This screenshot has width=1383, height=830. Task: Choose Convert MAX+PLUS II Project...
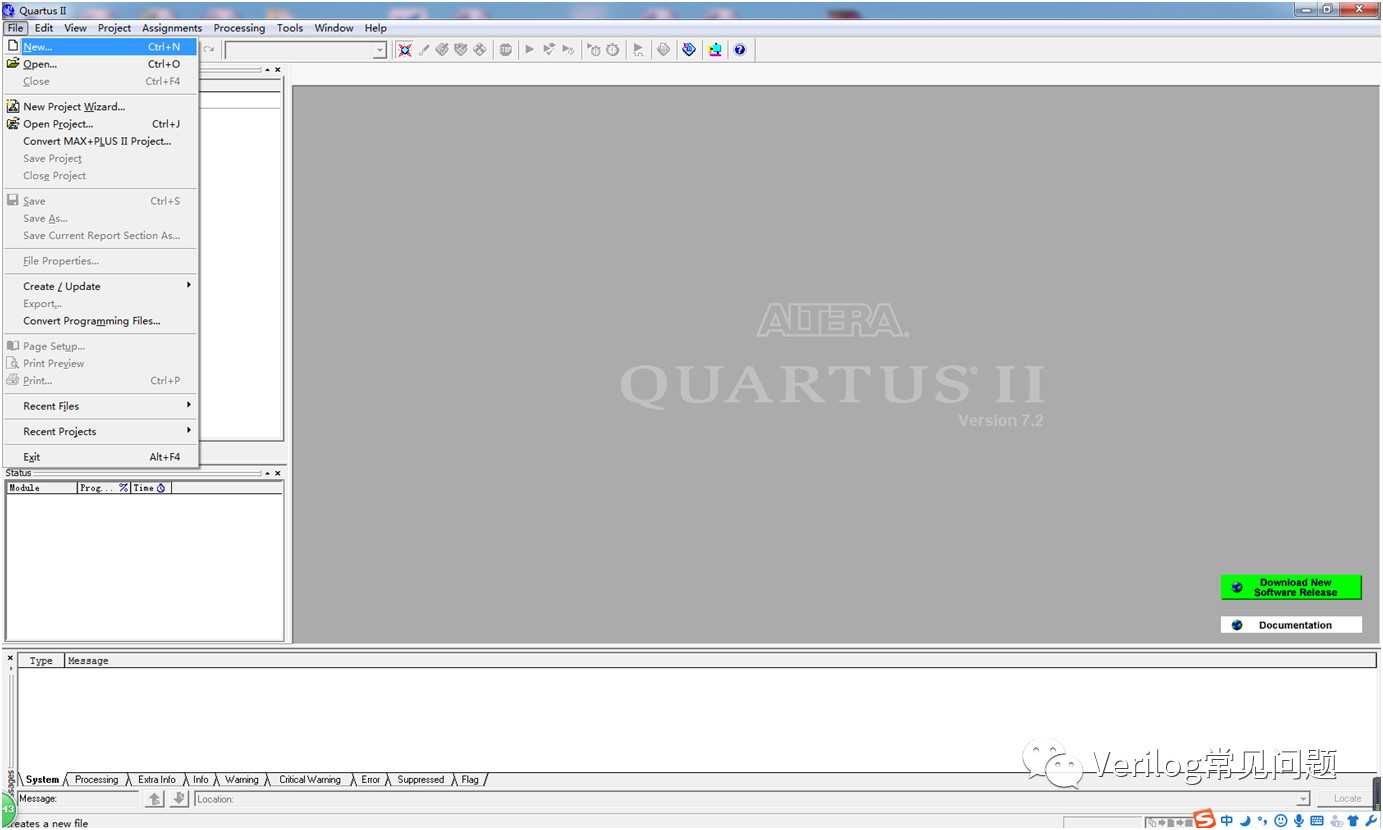pyautogui.click(x=101, y=141)
